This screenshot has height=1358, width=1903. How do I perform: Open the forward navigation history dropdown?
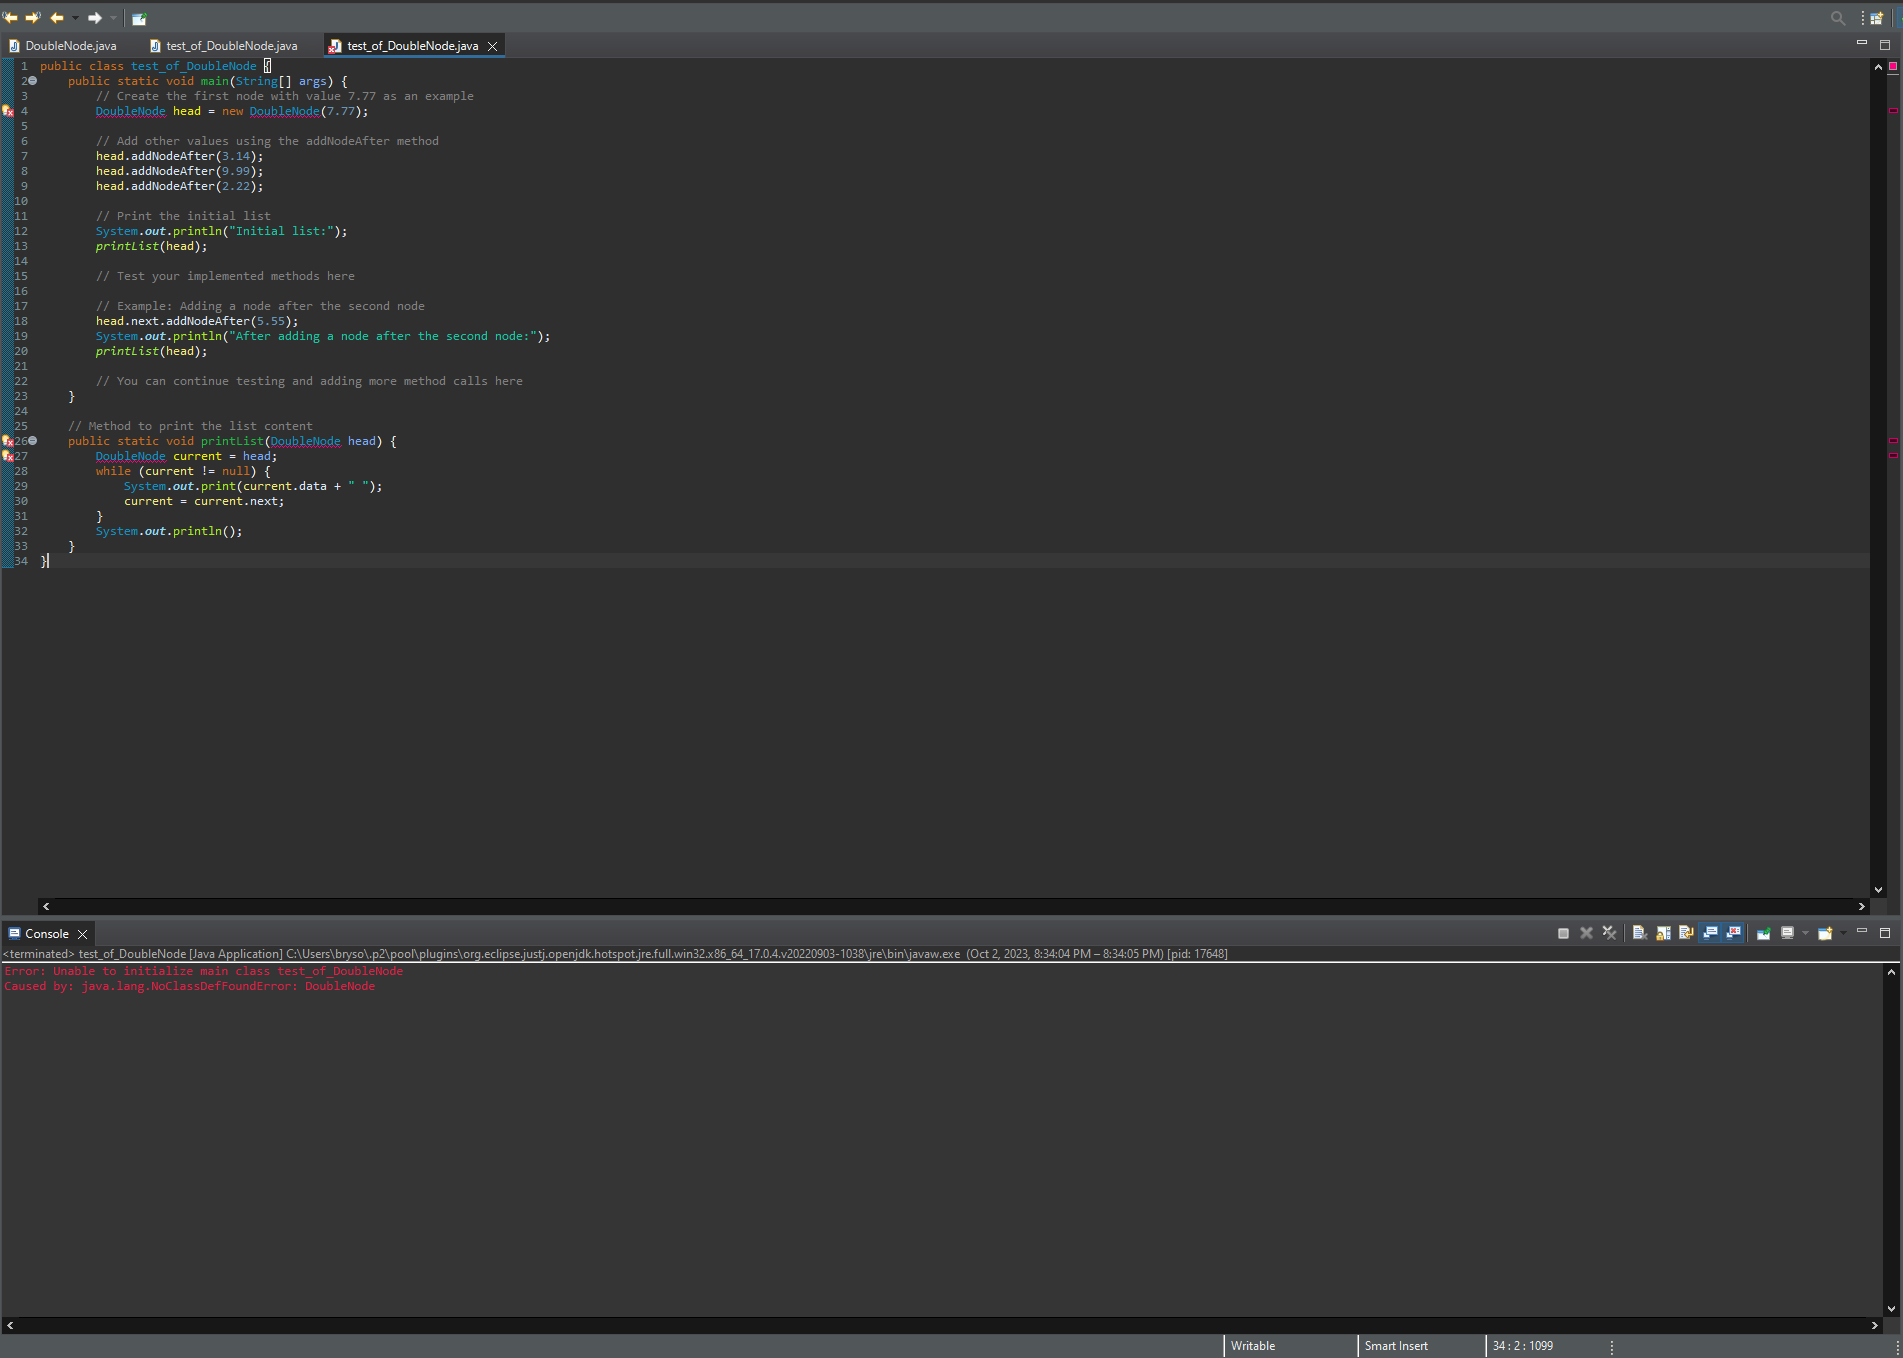(113, 18)
